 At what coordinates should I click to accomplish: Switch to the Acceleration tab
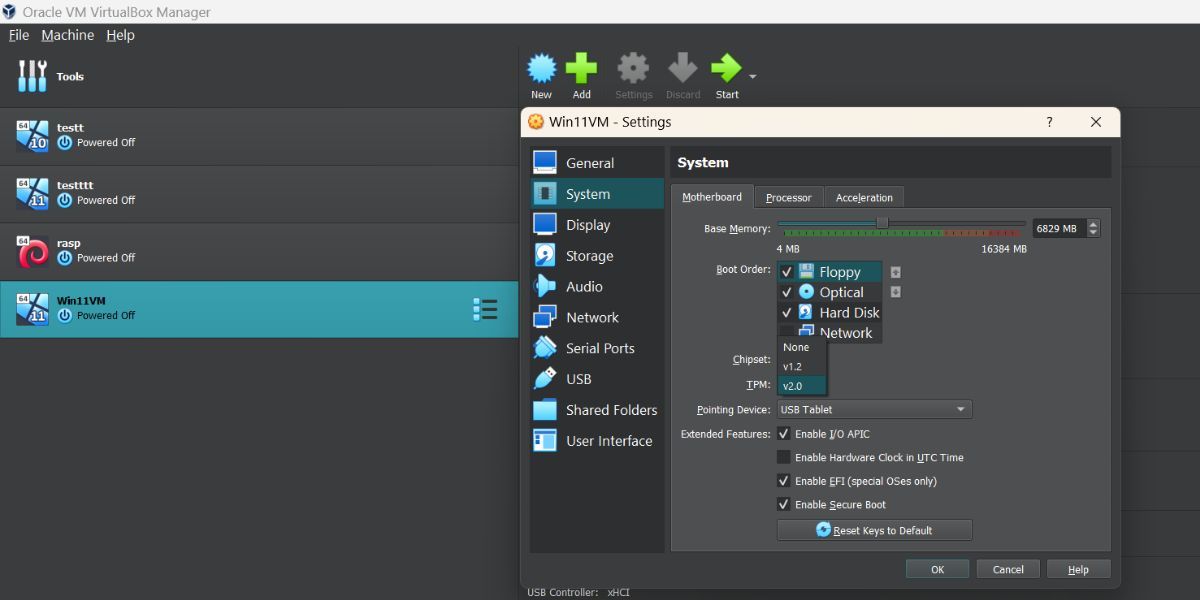pyautogui.click(x=864, y=197)
